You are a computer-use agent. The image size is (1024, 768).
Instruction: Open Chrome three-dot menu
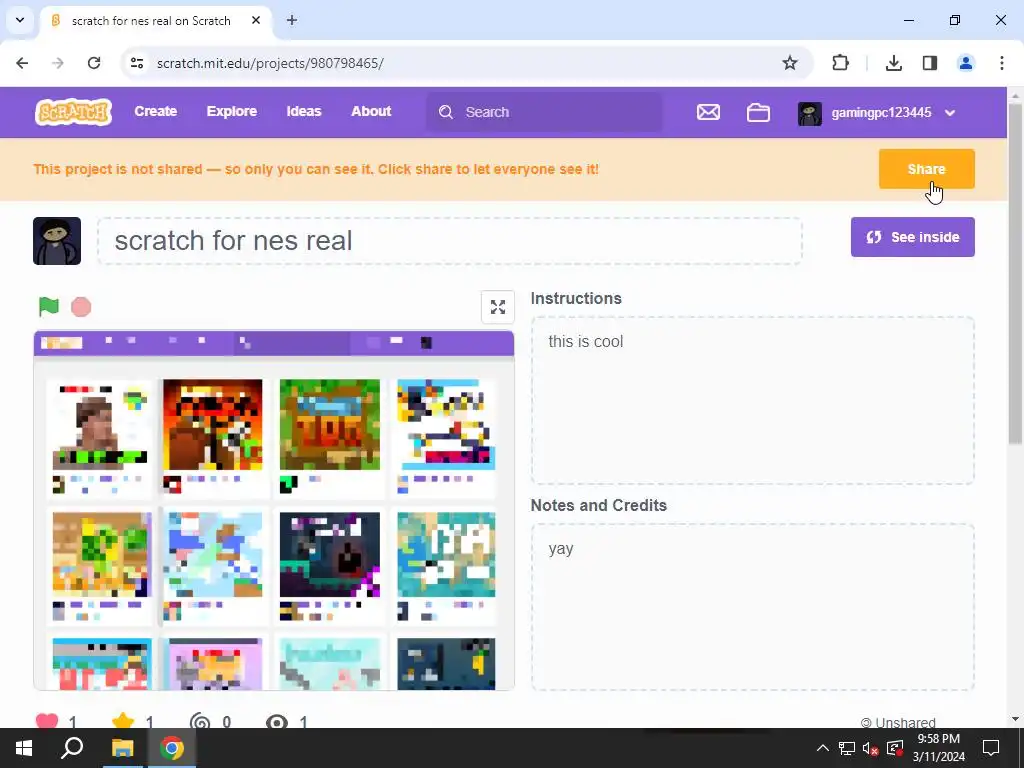click(1002, 63)
